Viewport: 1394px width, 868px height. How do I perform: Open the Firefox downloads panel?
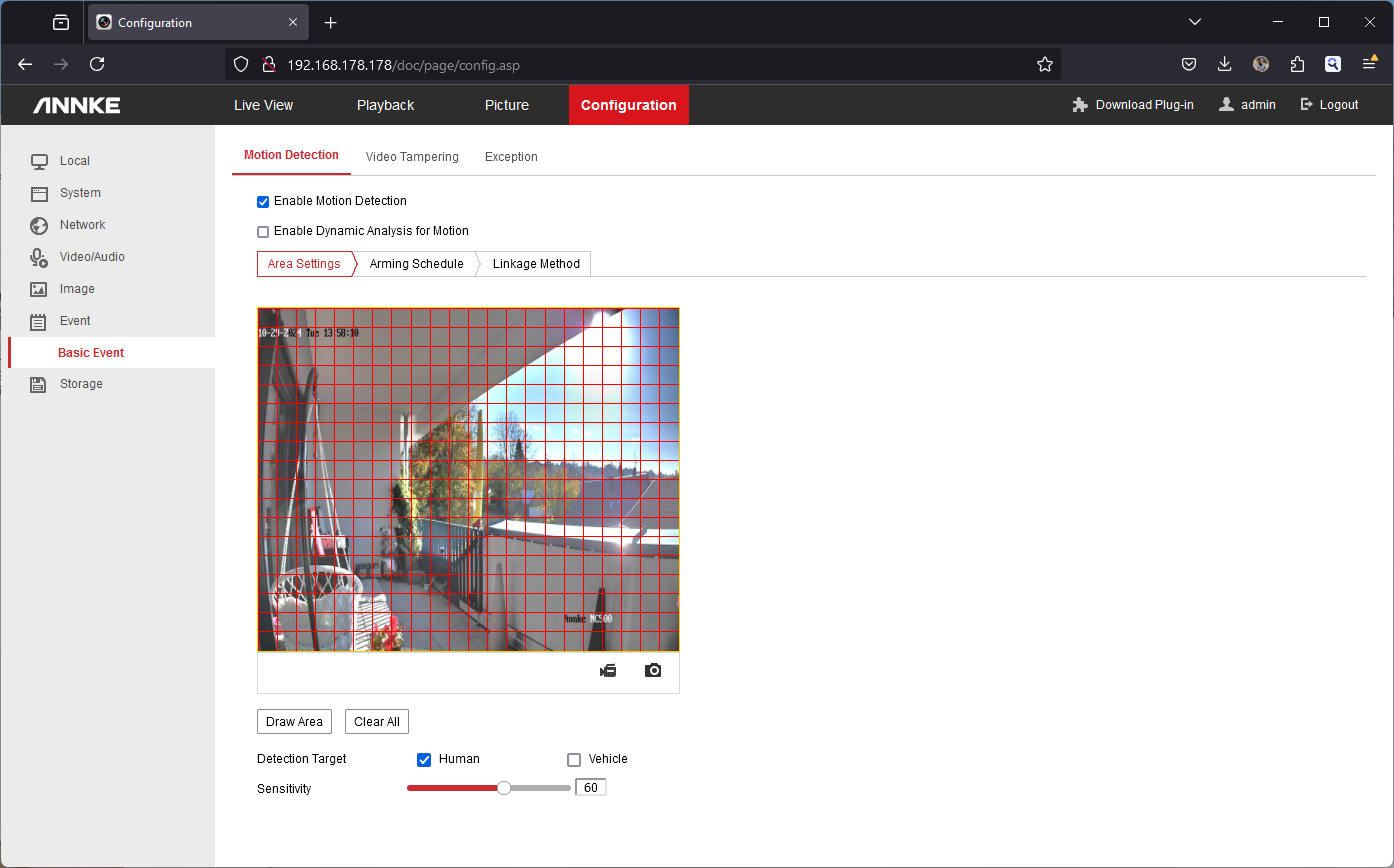[x=1225, y=64]
